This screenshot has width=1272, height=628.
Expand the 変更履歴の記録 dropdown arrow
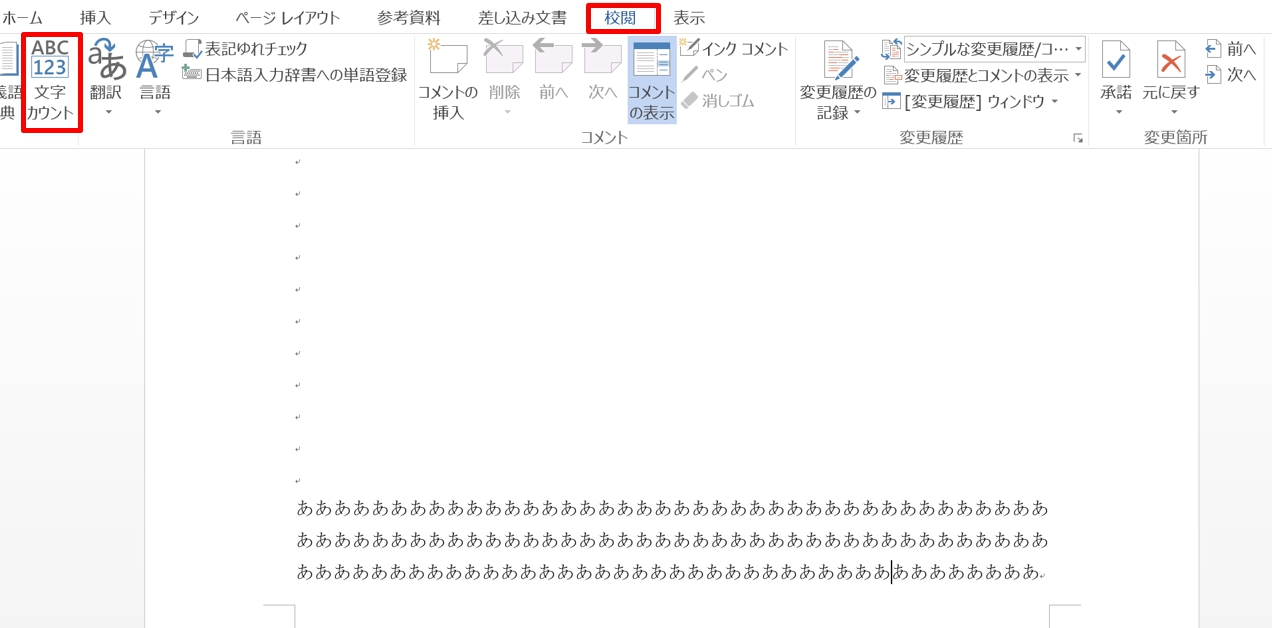(x=858, y=112)
